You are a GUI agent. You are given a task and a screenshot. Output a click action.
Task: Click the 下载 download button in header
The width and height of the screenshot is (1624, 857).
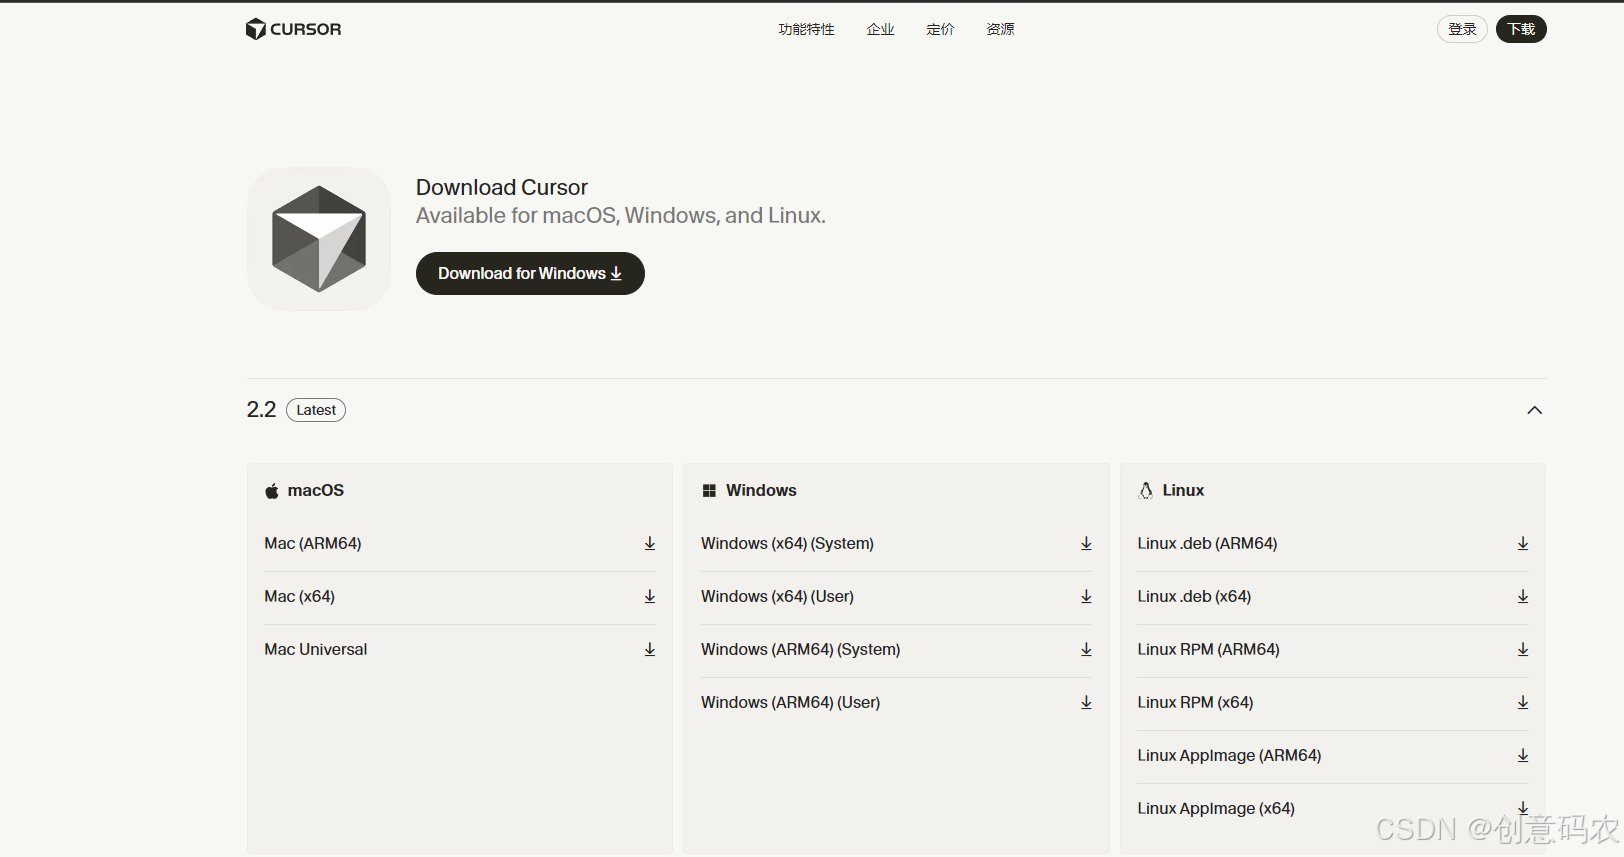click(x=1521, y=29)
